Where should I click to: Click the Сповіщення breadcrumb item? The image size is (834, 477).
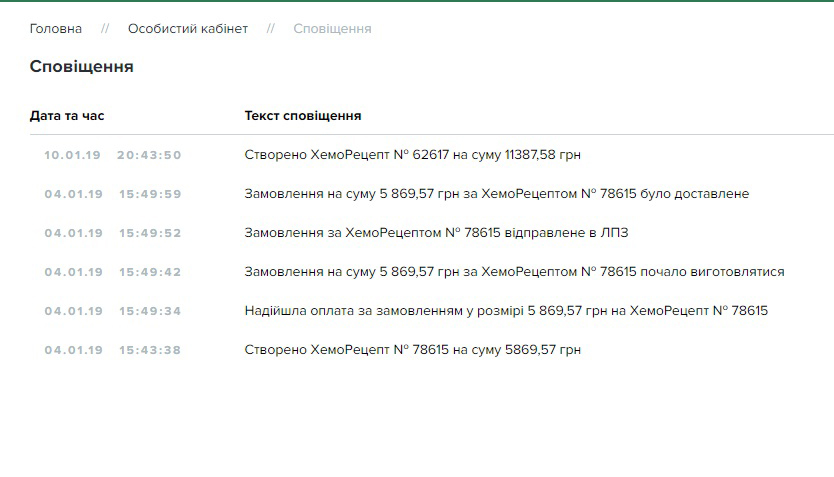click(x=332, y=29)
